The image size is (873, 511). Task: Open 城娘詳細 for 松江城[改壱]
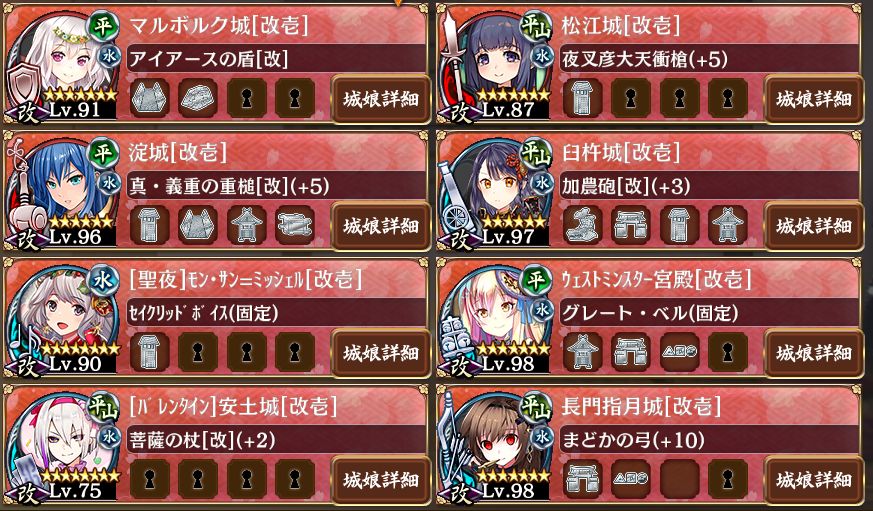[x=814, y=100]
